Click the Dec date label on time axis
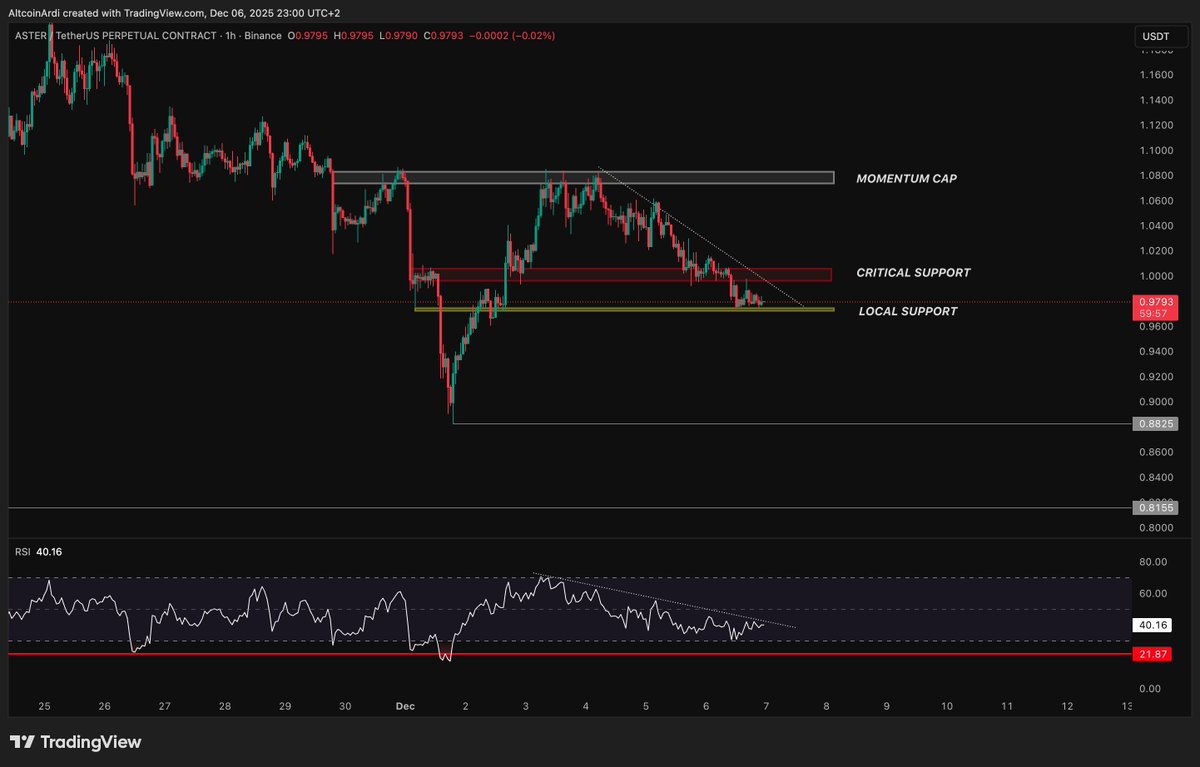Image resolution: width=1200 pixels, height=767 pixels. (x=407, y=706)
